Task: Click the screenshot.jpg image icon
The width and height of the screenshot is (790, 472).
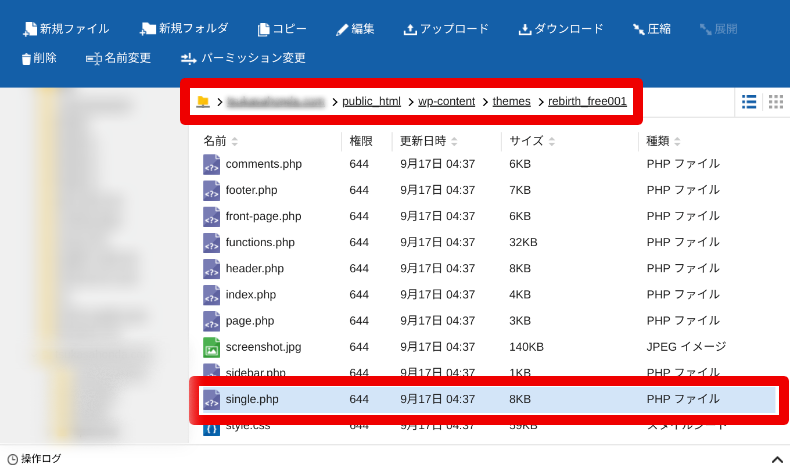Action: 211,348
